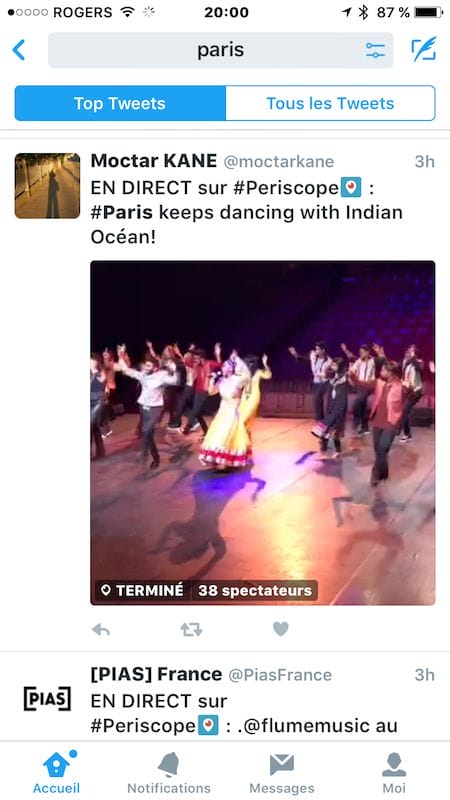Image resolution: width=450 pixels, height=800 pixels.
Task: Tap the paris search field
Action: 220,50
